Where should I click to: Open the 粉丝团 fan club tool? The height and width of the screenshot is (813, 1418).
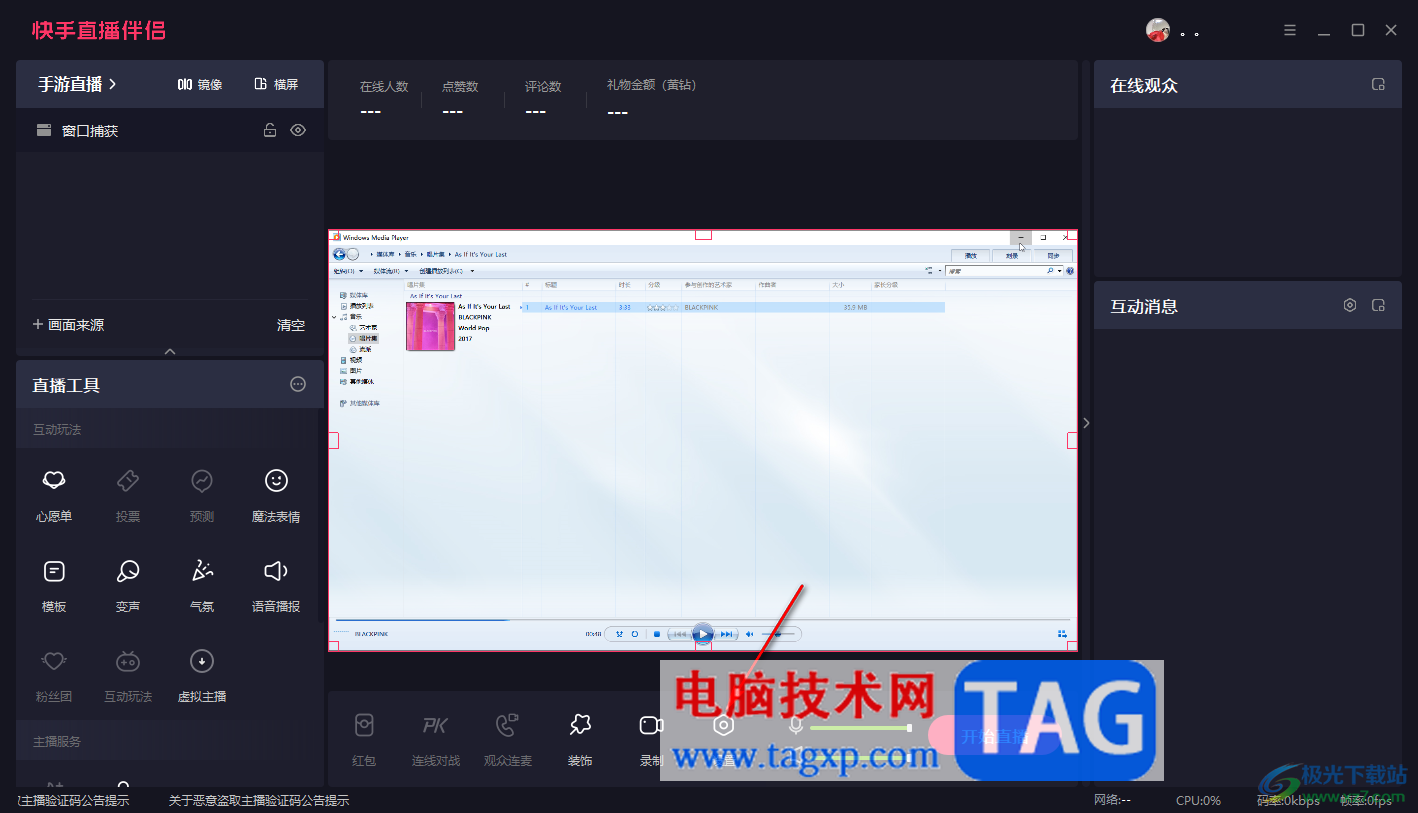[54, 675]
